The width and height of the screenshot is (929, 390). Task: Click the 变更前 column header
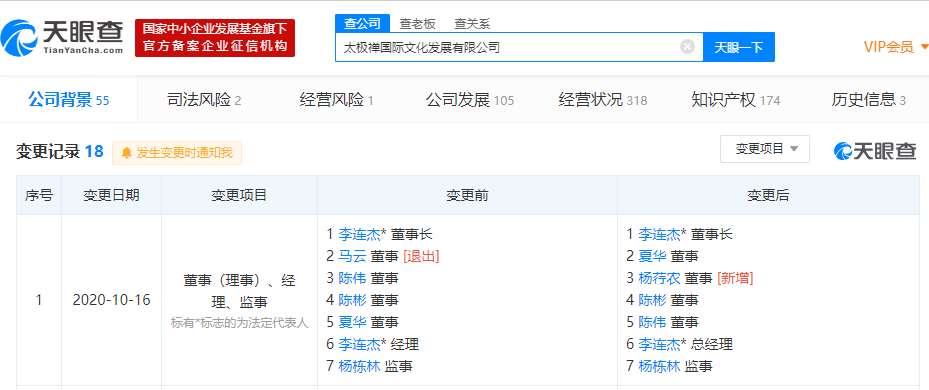[467, 195]
